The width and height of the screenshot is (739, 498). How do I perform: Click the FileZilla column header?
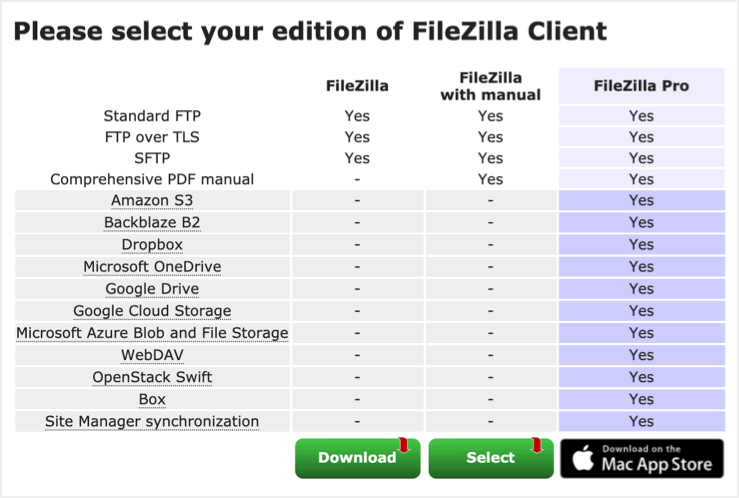click(357, 86)
